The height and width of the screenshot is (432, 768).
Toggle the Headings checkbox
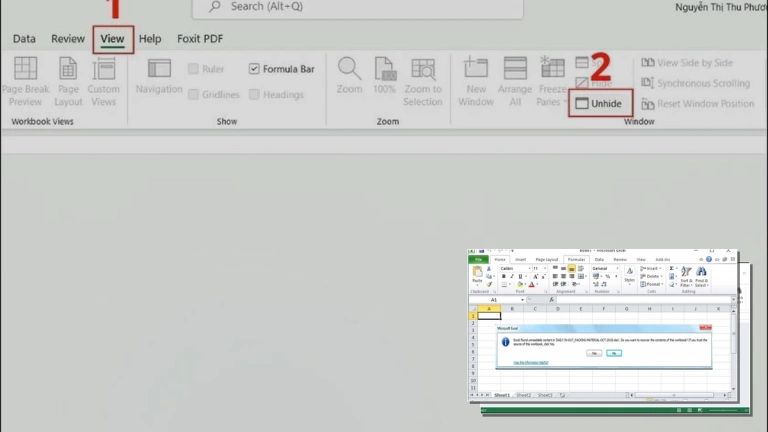254,94
